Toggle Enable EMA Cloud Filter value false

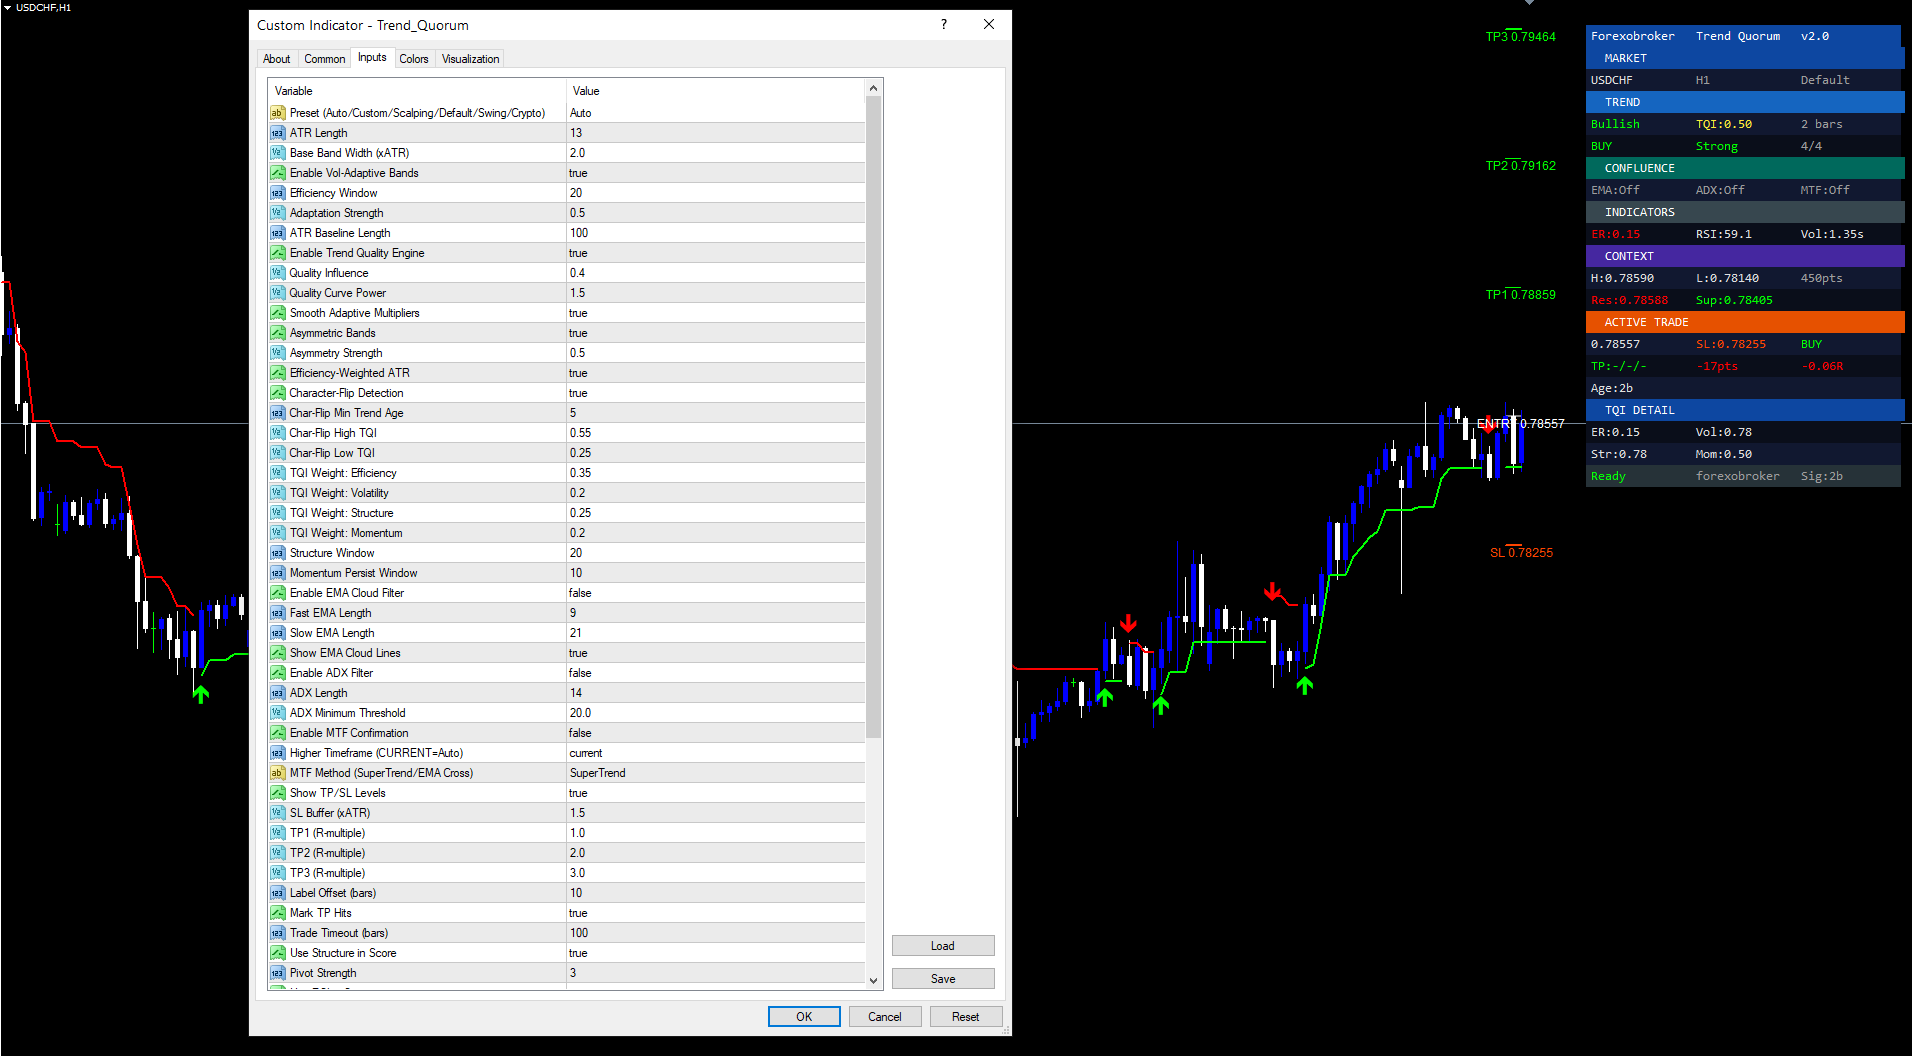pyautogui.click(x=715, y=593)
